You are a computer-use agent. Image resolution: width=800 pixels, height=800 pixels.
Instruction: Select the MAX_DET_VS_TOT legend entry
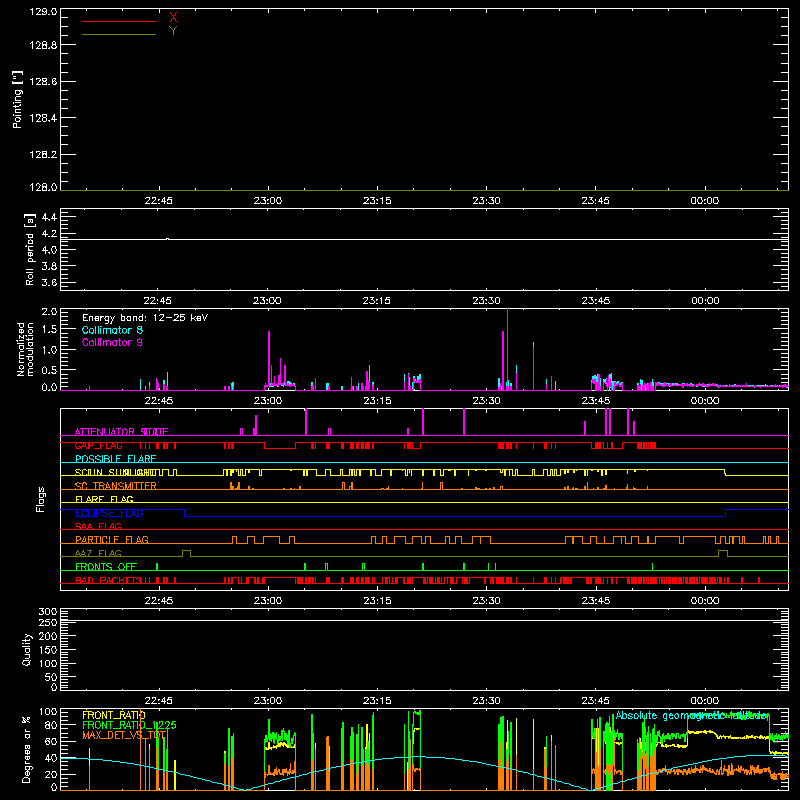pos(124,735)
